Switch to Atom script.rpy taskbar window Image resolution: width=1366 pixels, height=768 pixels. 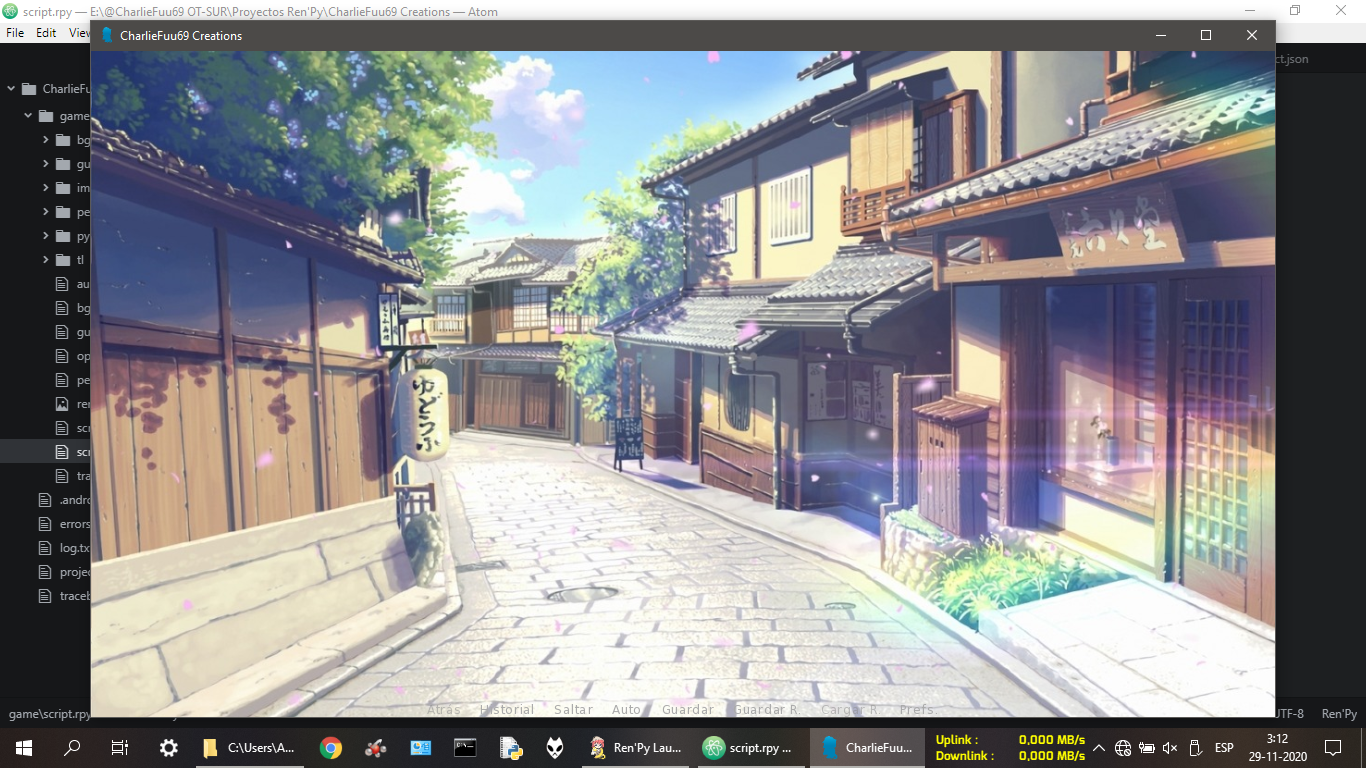click(x=748, y=747)
